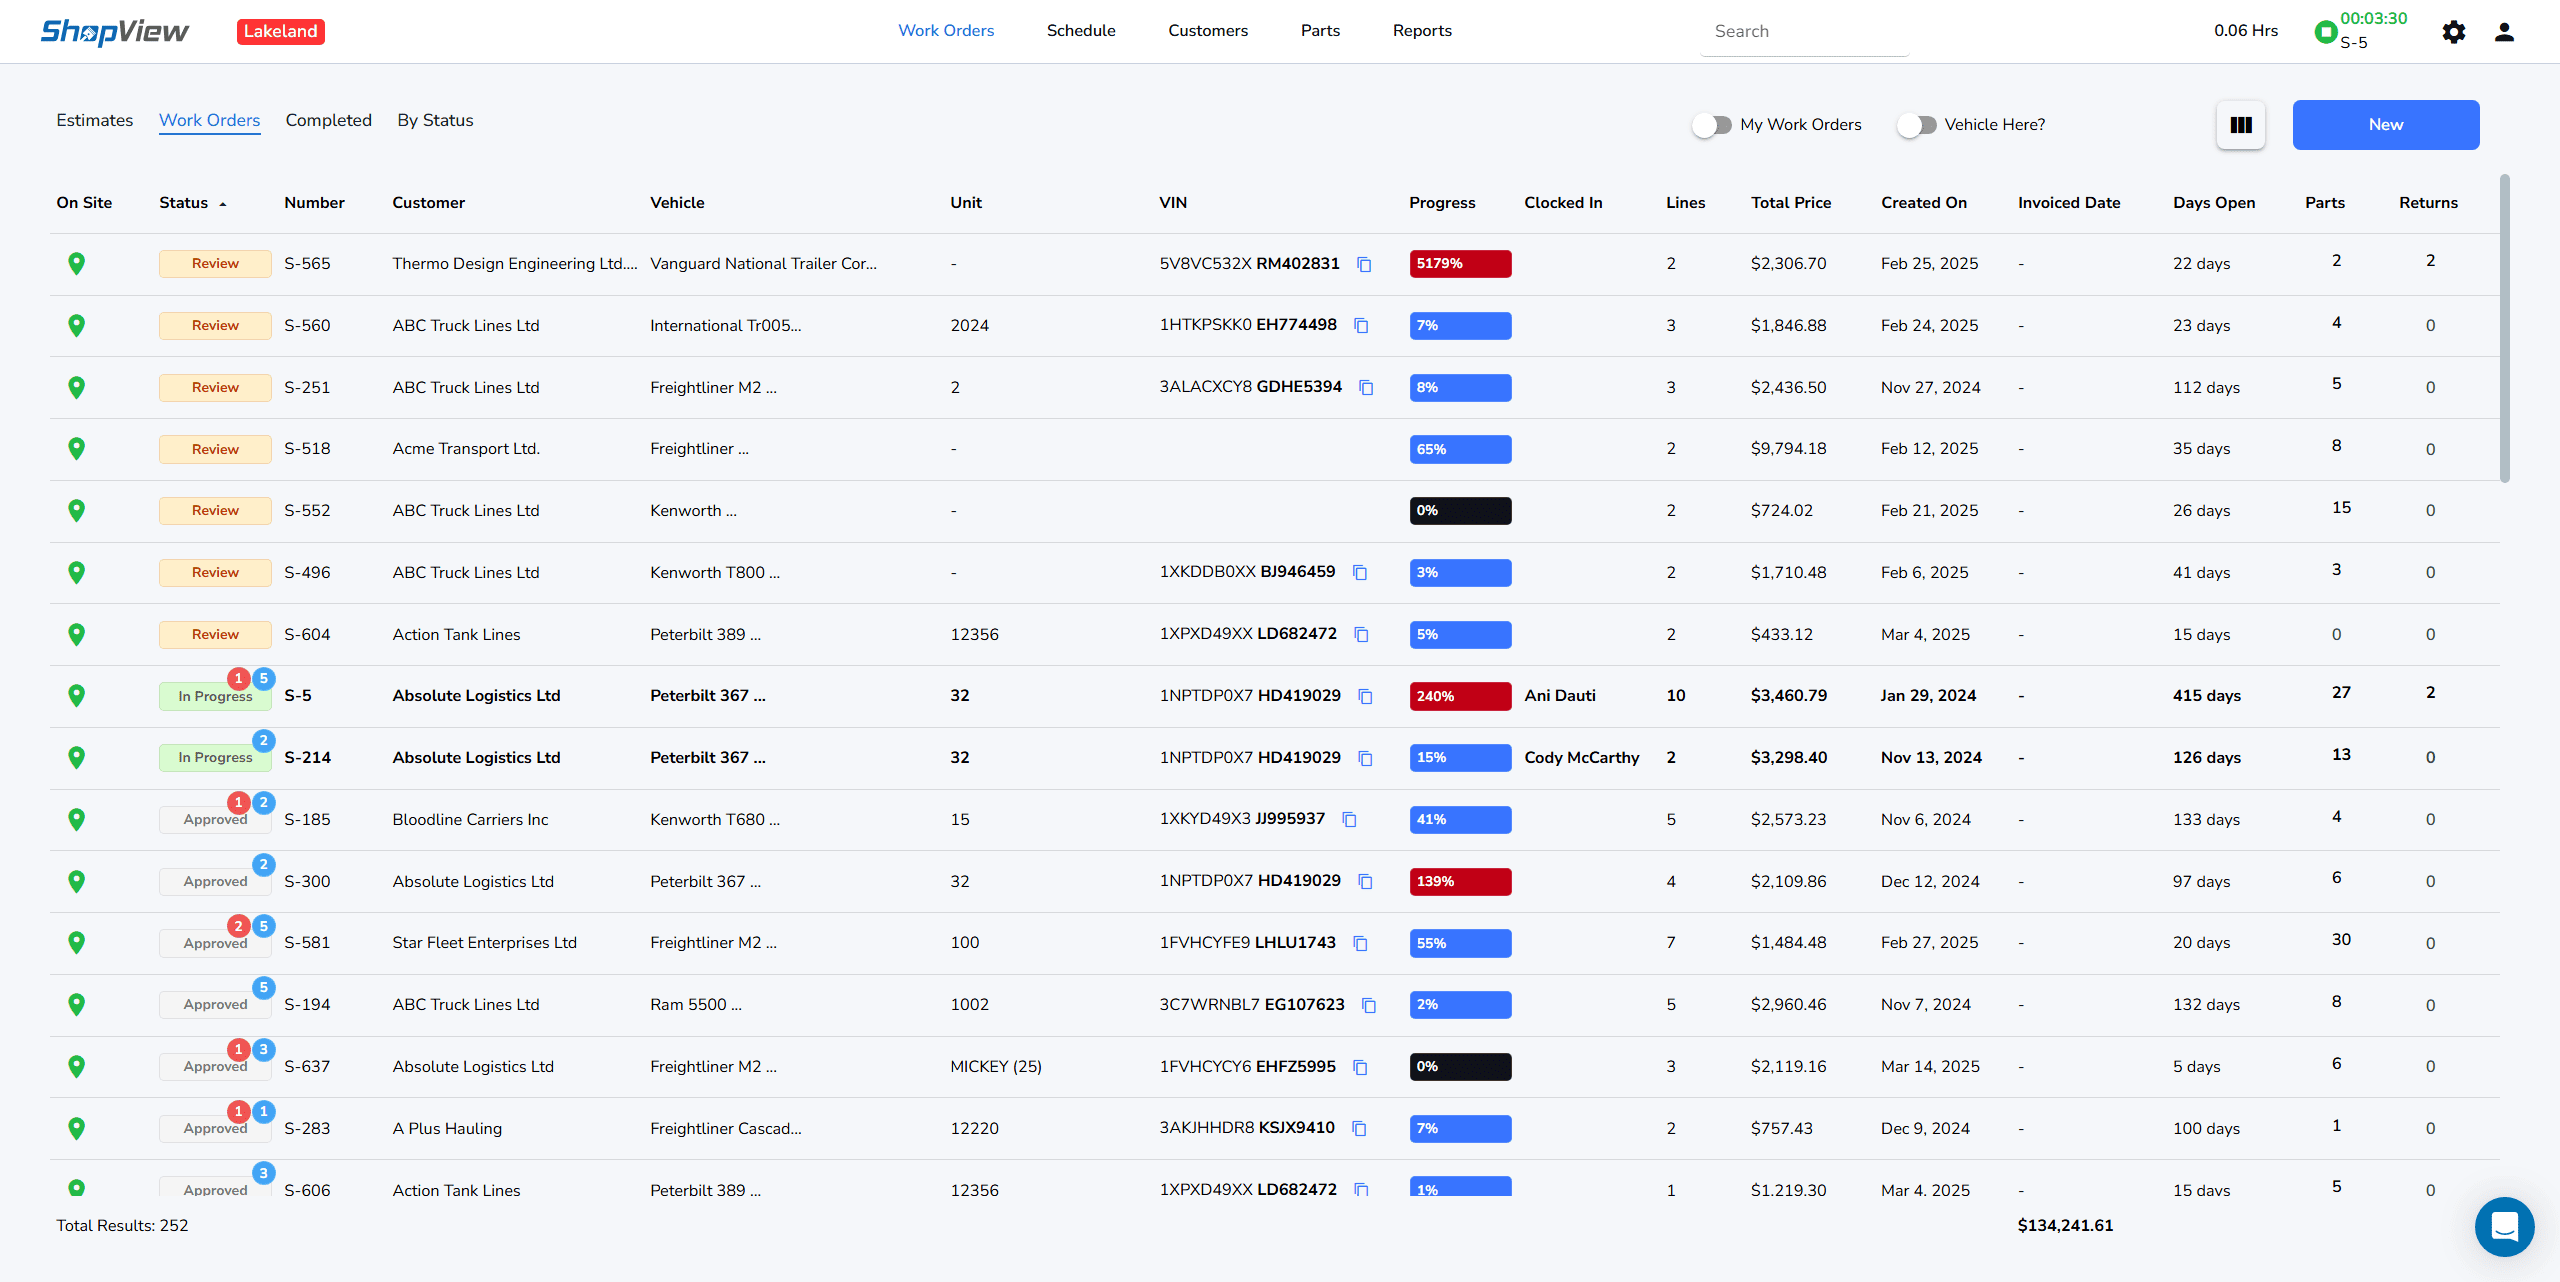Sort table by Days Open header

click(x=2214, y=203)
